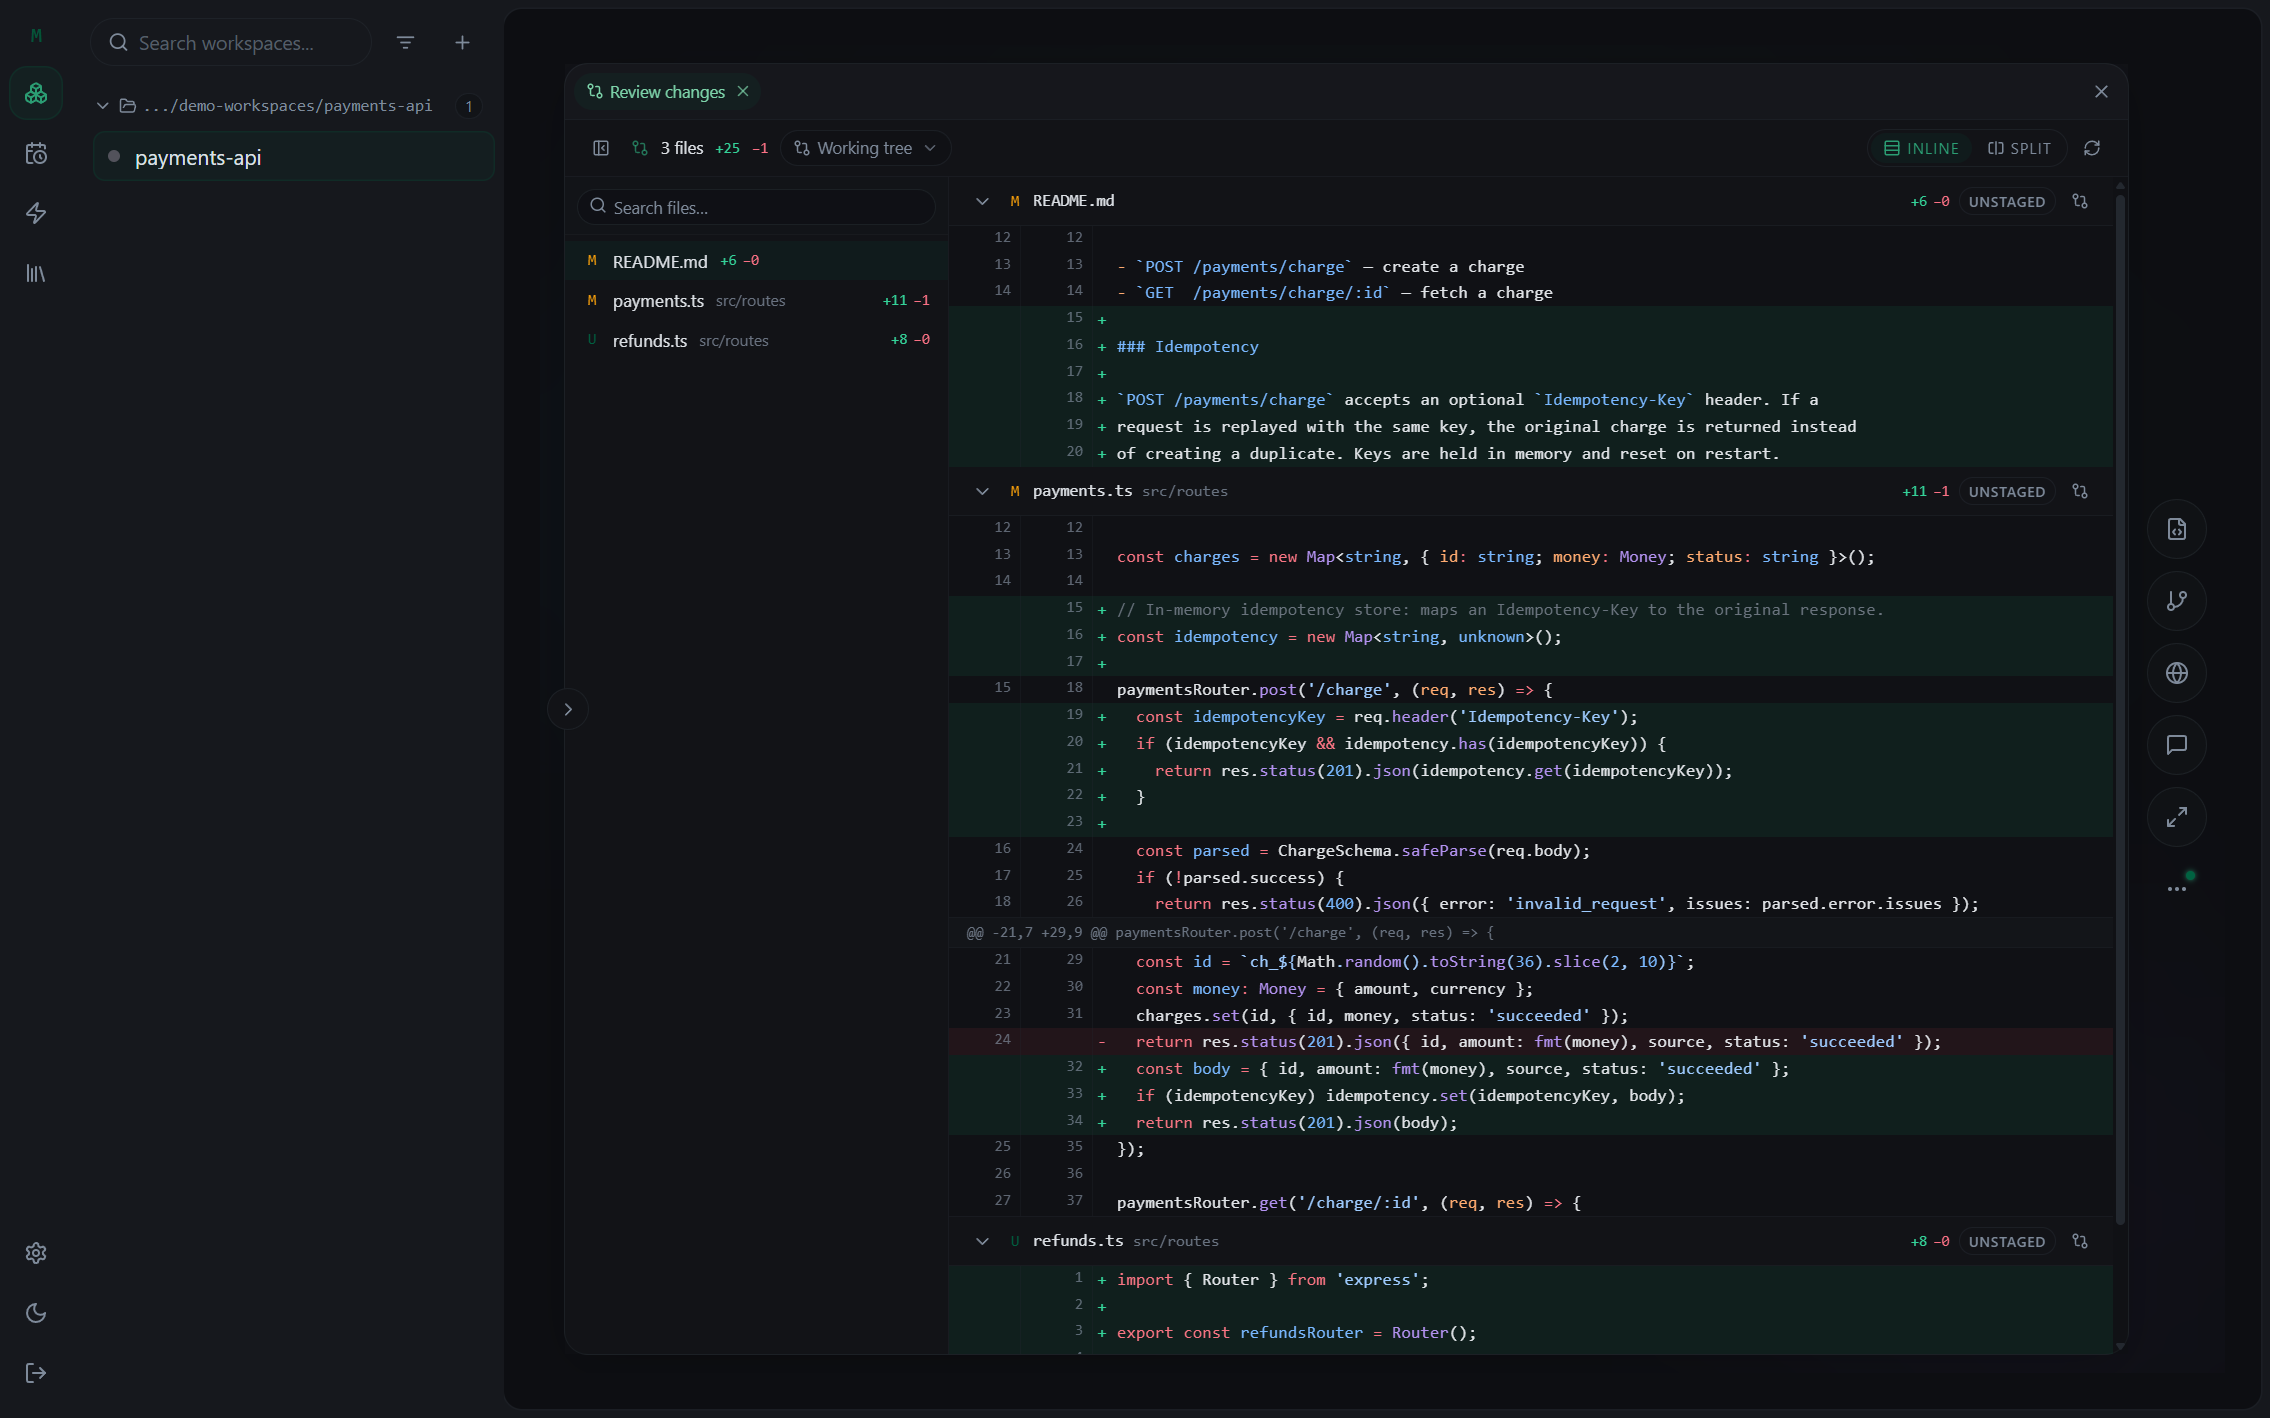Open the chat comment icon in right rail
Image resolution: width=2270 pixels, height=1418 pixels.
pos(2177,745)
